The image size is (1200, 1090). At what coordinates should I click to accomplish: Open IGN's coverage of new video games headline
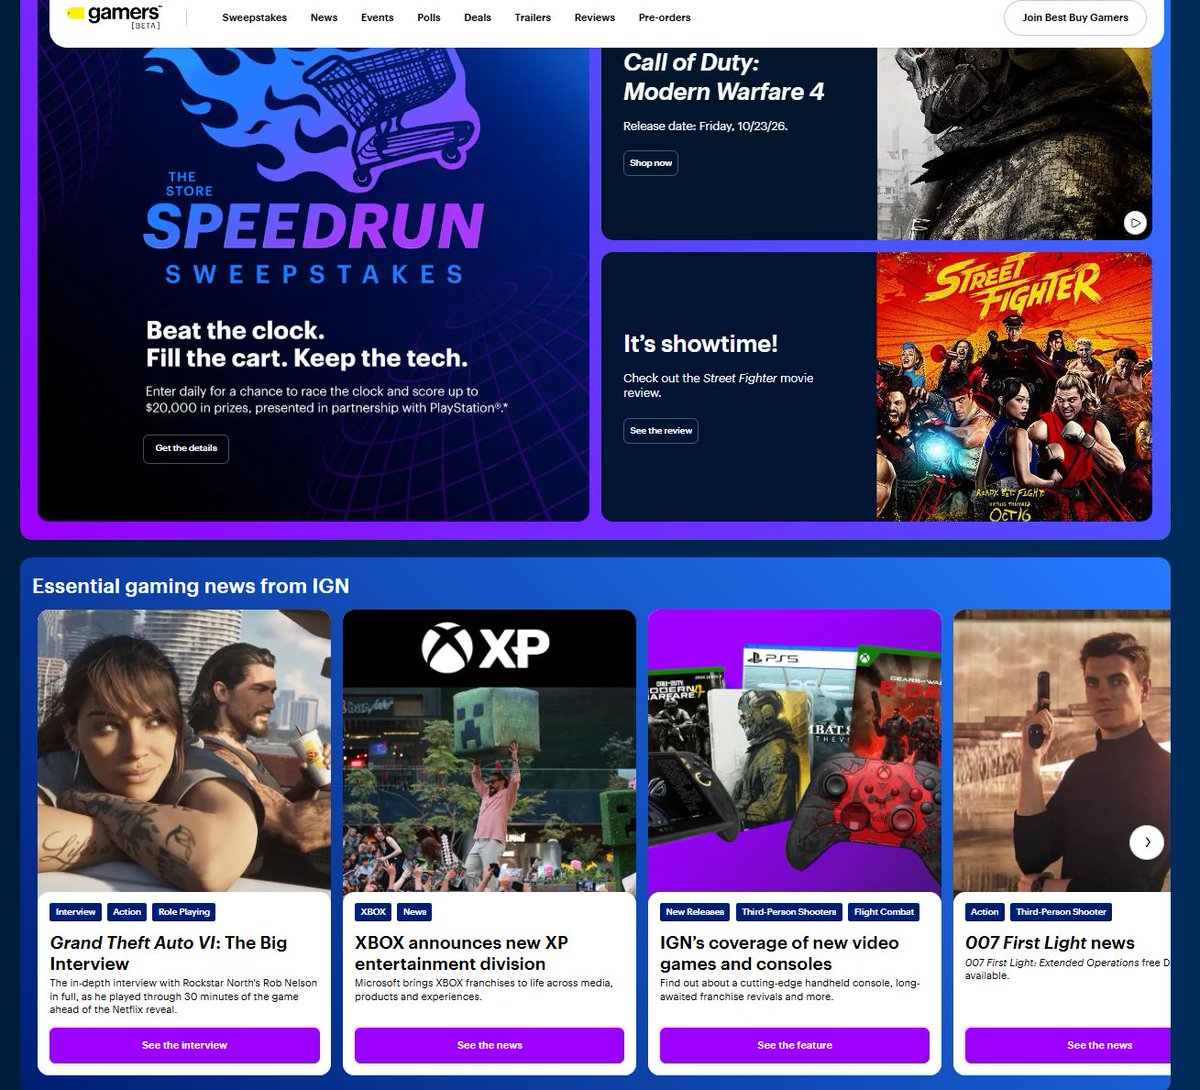(779, 953)
